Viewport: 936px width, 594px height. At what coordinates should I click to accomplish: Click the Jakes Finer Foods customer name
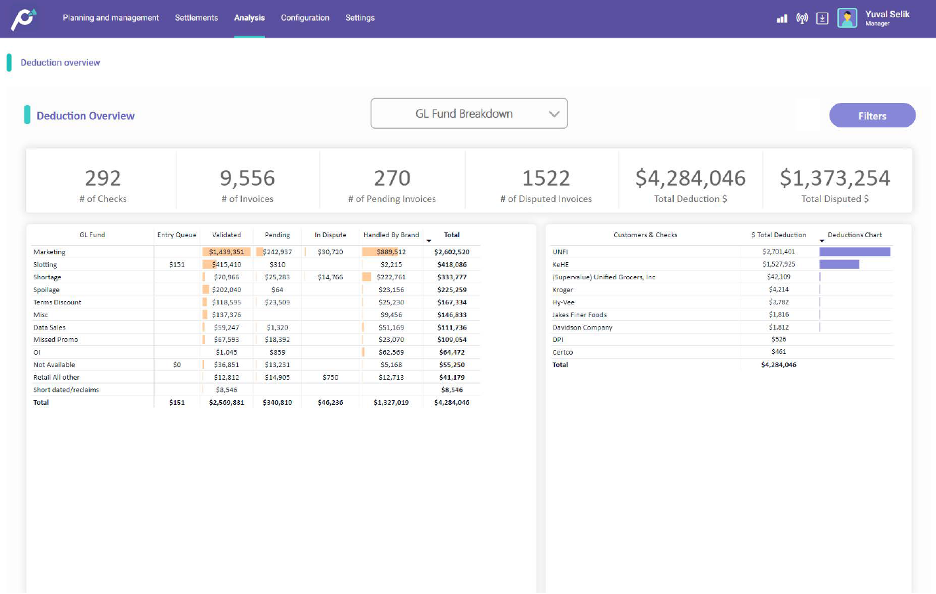tap(580, 315)
